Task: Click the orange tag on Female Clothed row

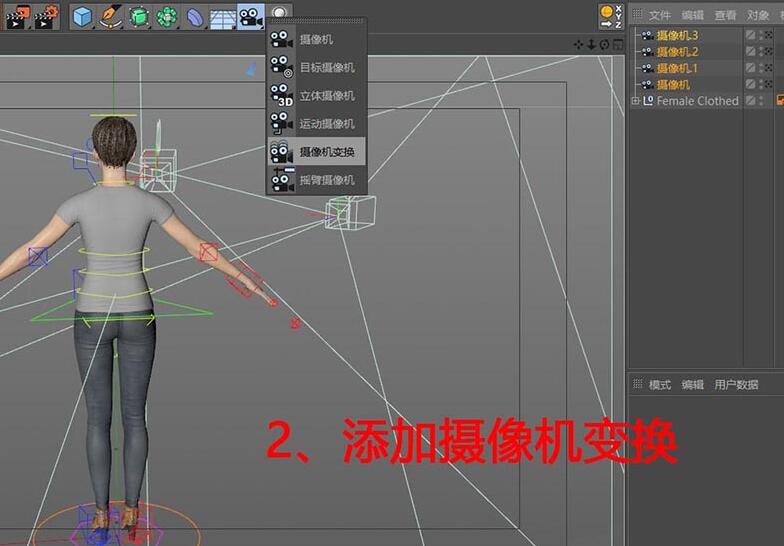Action: click(780, 100)
